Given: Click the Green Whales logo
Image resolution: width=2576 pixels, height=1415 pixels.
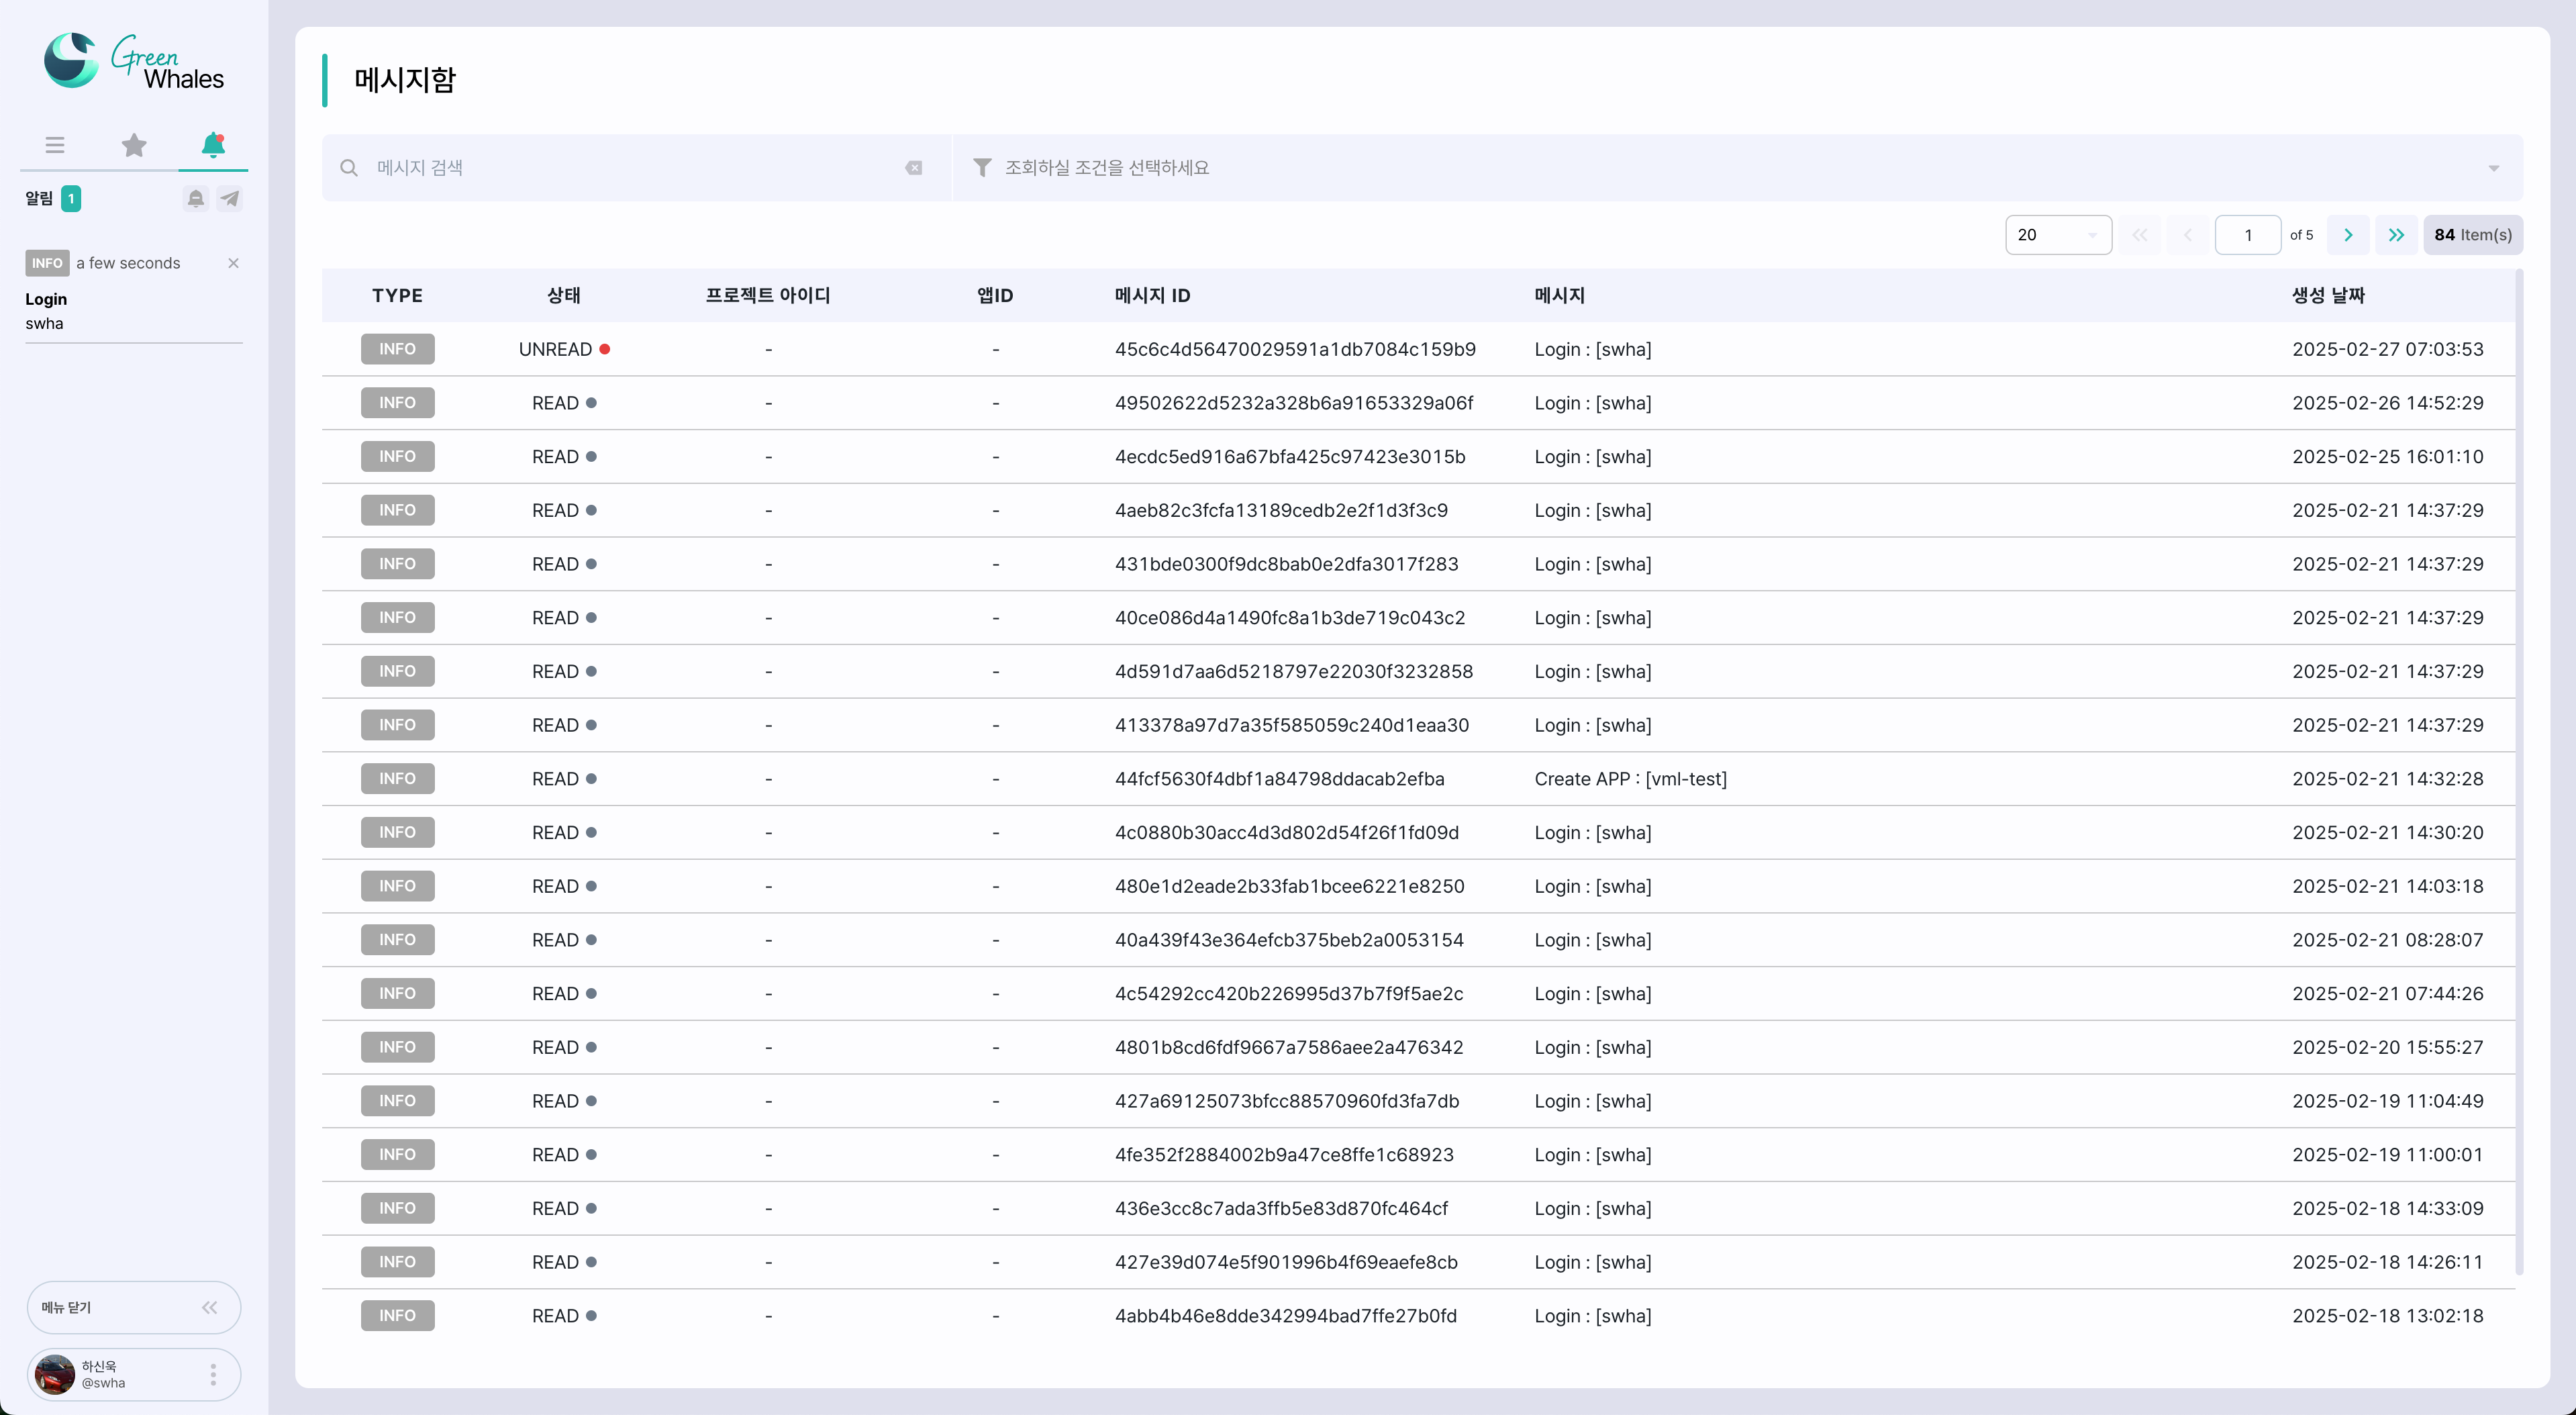Looking at the screenshot, I should pyautogui.click(x=134, y=62).
